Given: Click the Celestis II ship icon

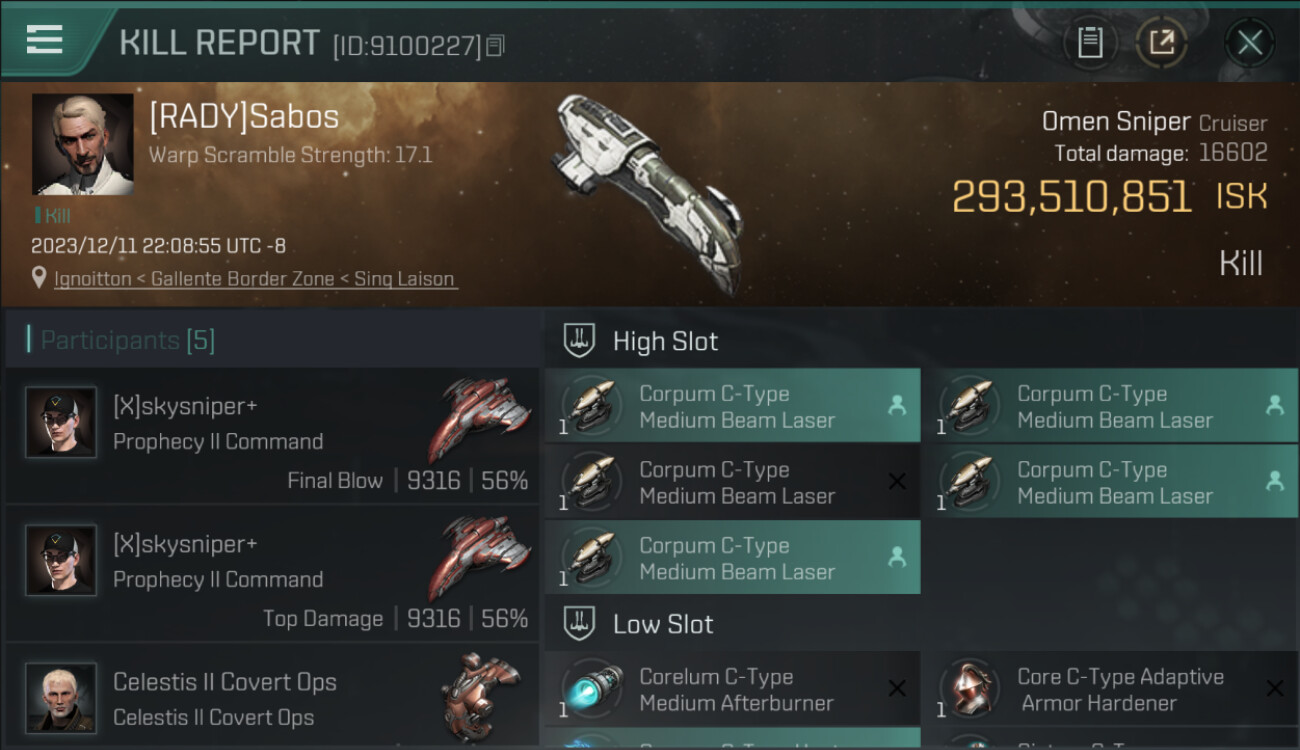Looking at the screenshot, I should [x=481, y=694].
